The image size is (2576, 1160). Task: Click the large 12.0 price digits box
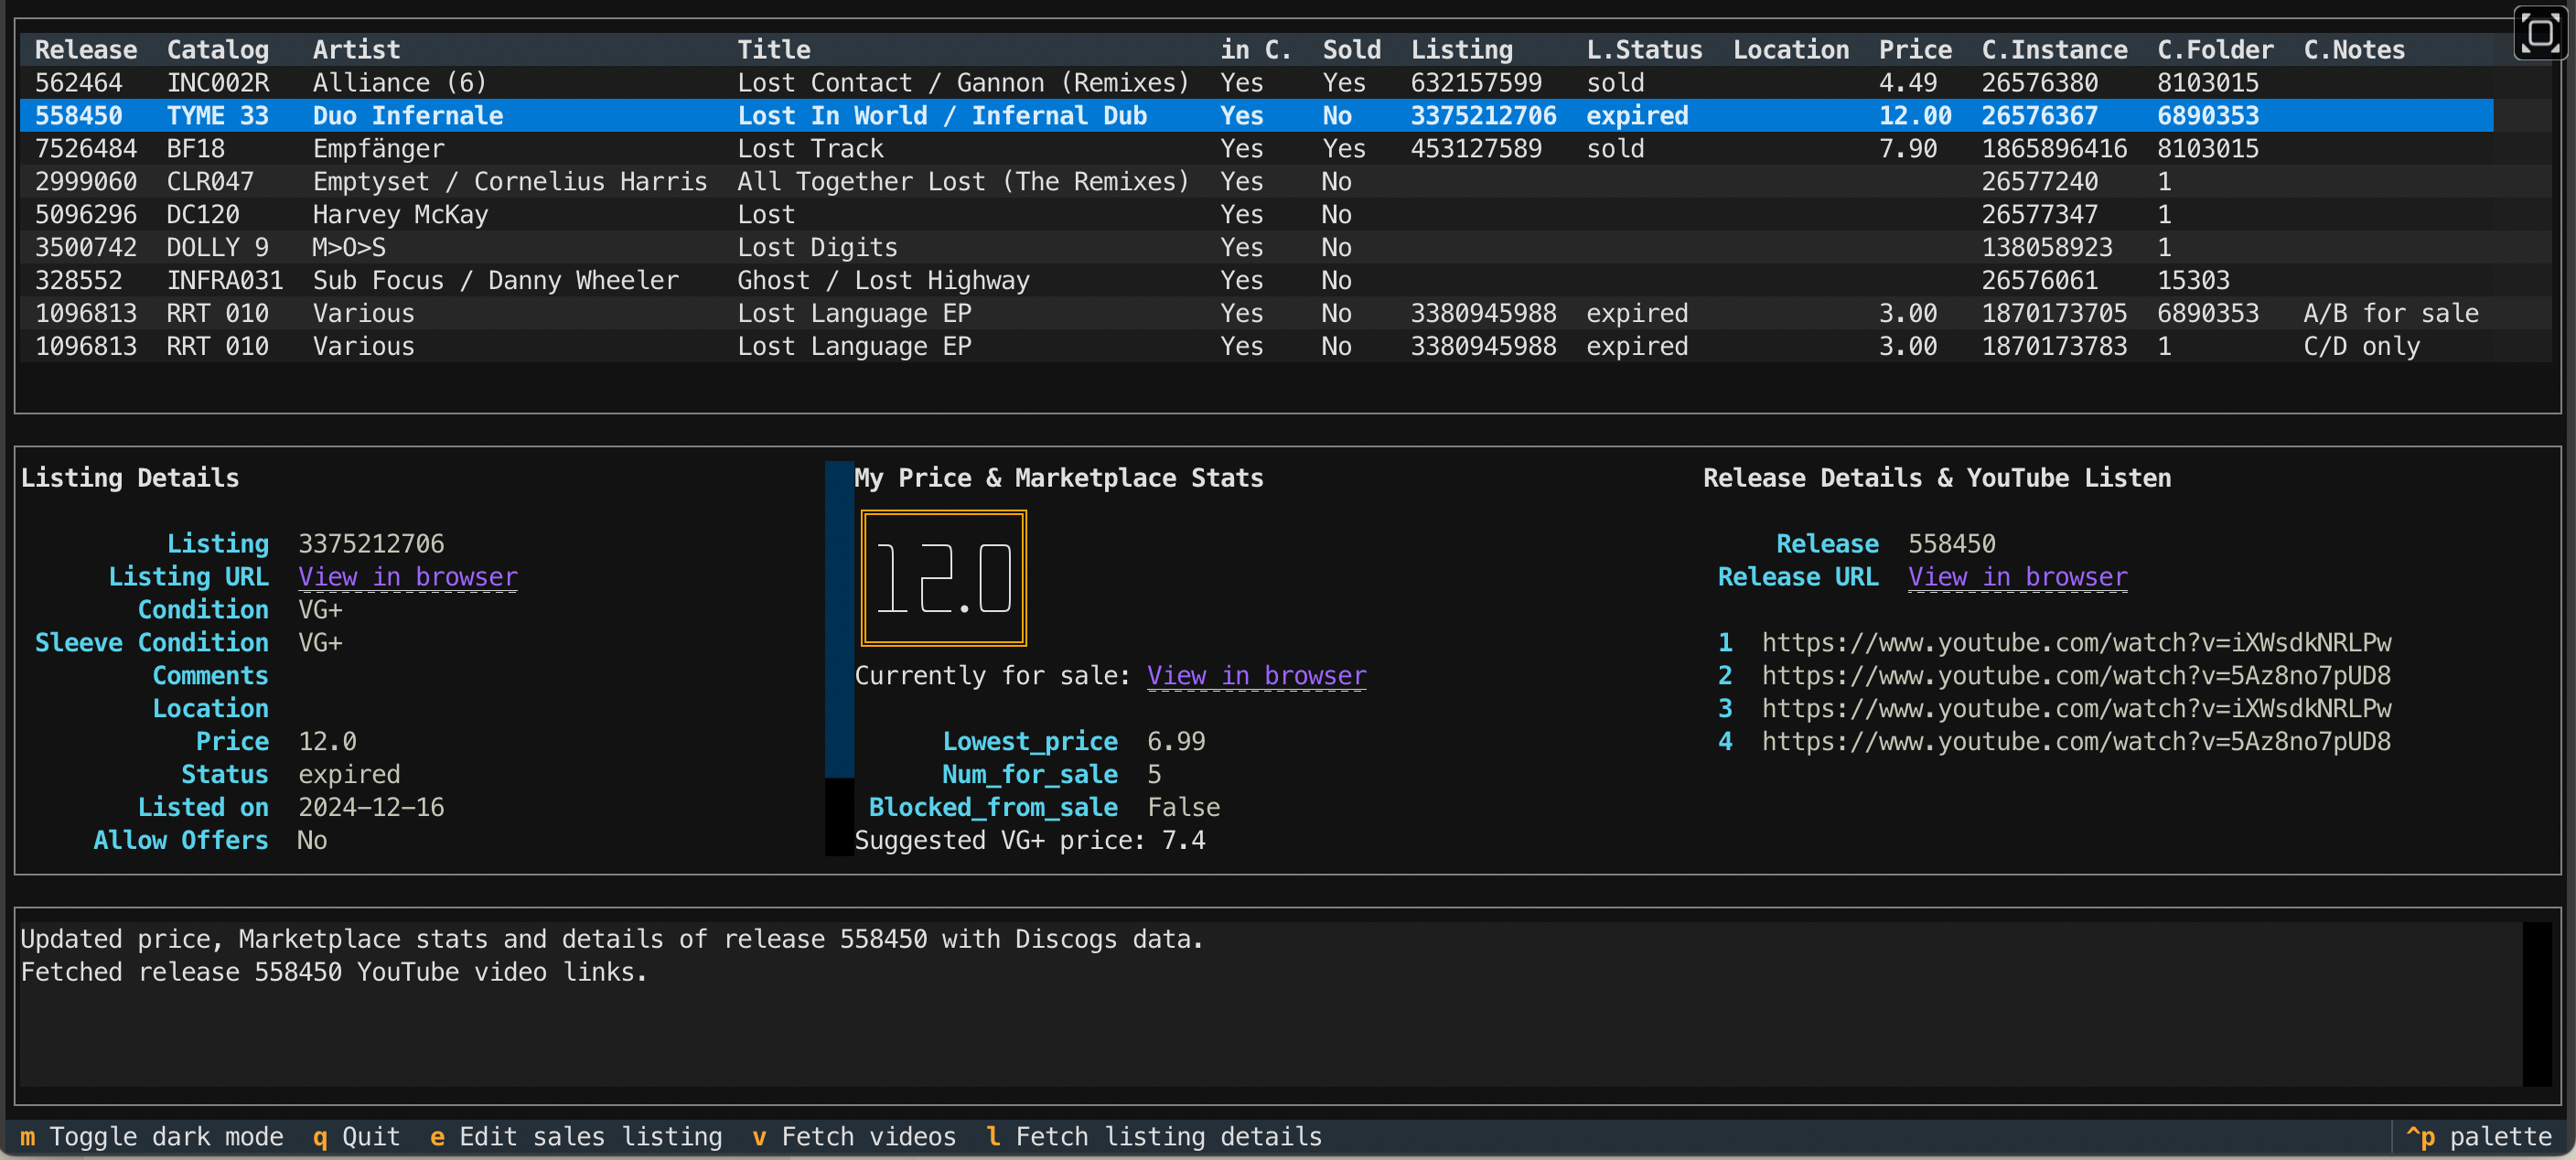point(943,578)
